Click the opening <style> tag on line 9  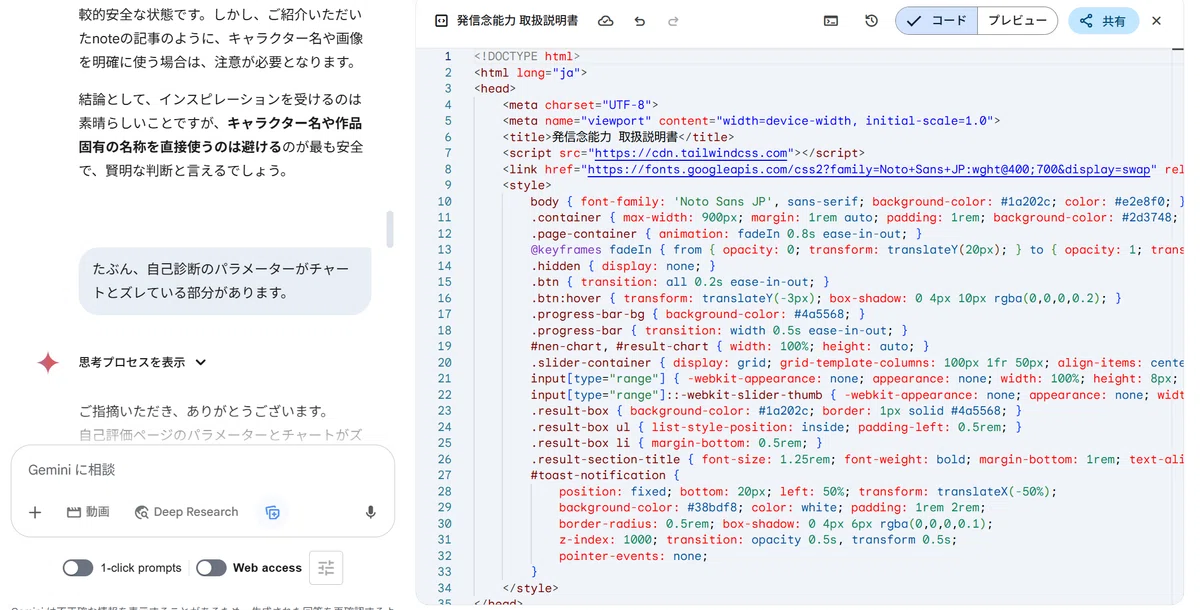pyautogui.click(x=527, y=185)
